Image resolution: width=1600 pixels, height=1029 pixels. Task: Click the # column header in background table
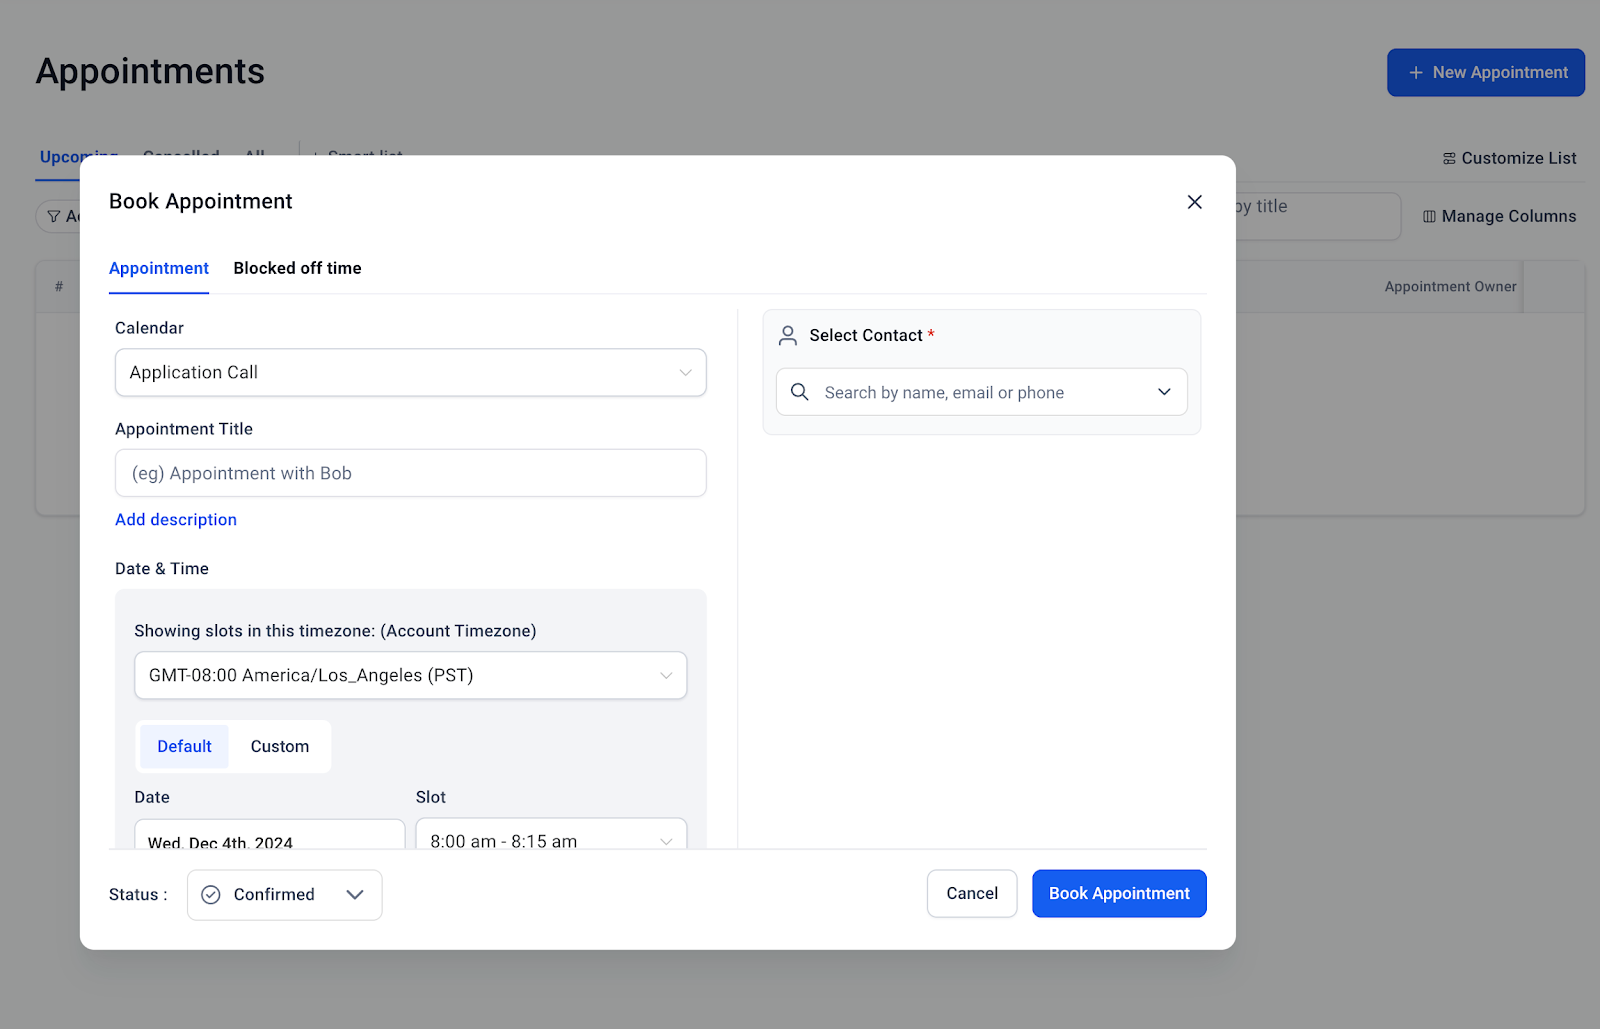[x=59, y=287]
